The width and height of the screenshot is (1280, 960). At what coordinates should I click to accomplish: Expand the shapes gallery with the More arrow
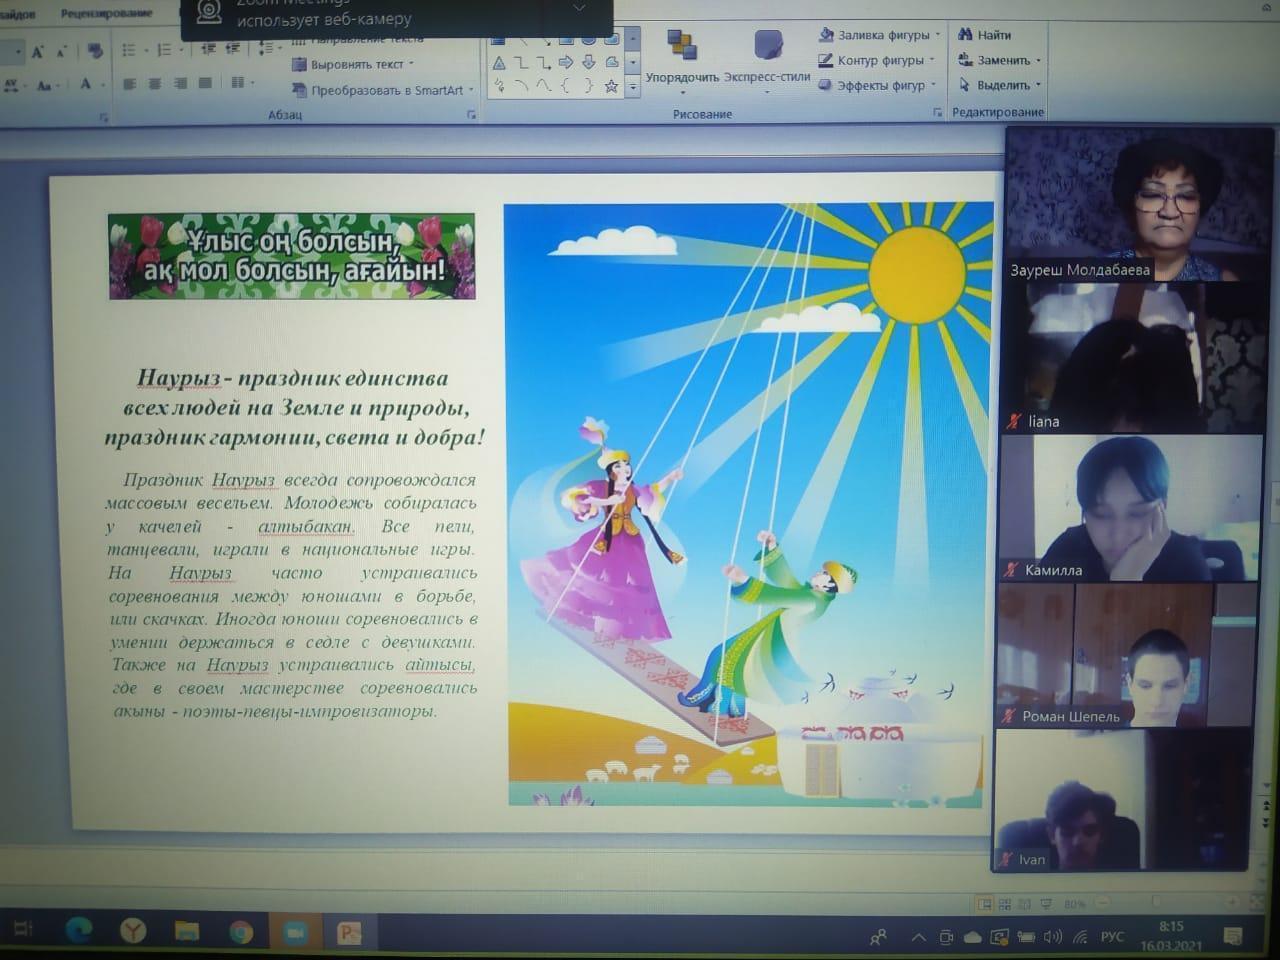pos(633,88)
